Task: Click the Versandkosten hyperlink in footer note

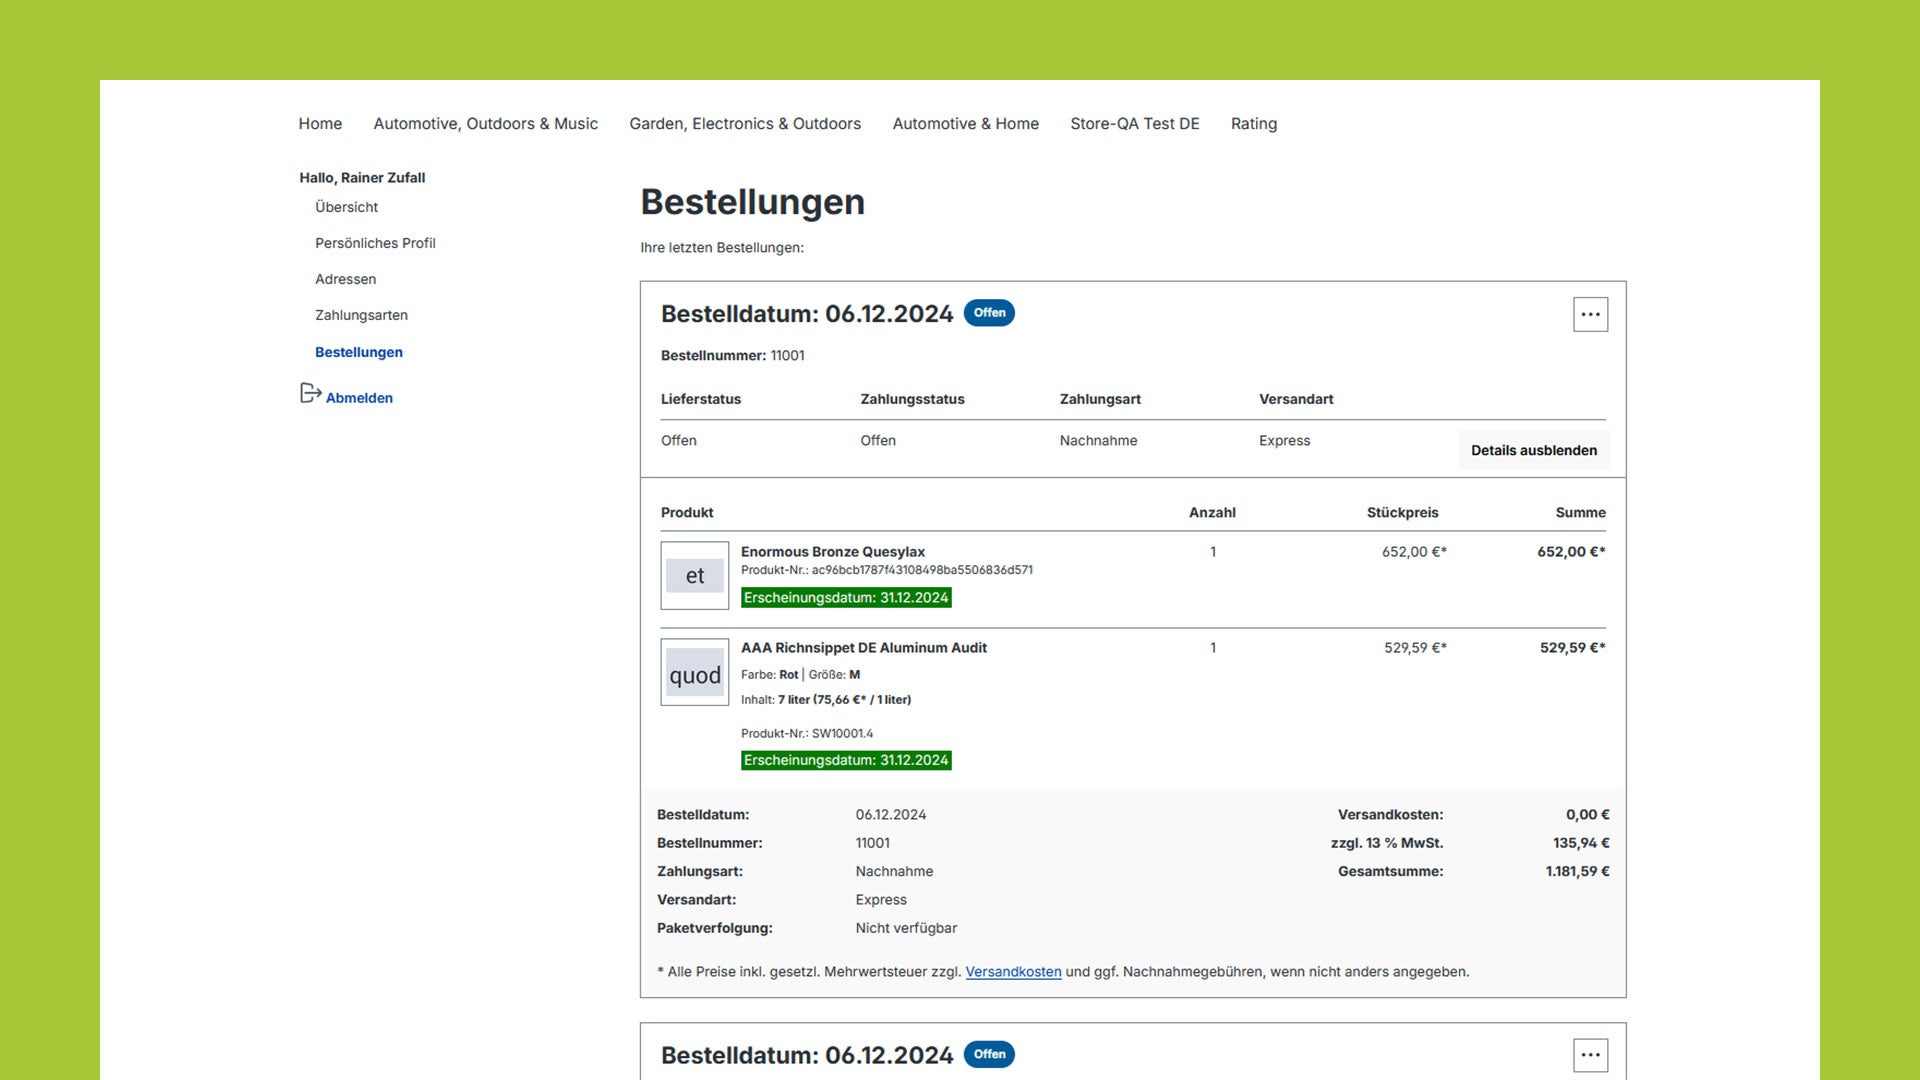Action: (1013, 971)
